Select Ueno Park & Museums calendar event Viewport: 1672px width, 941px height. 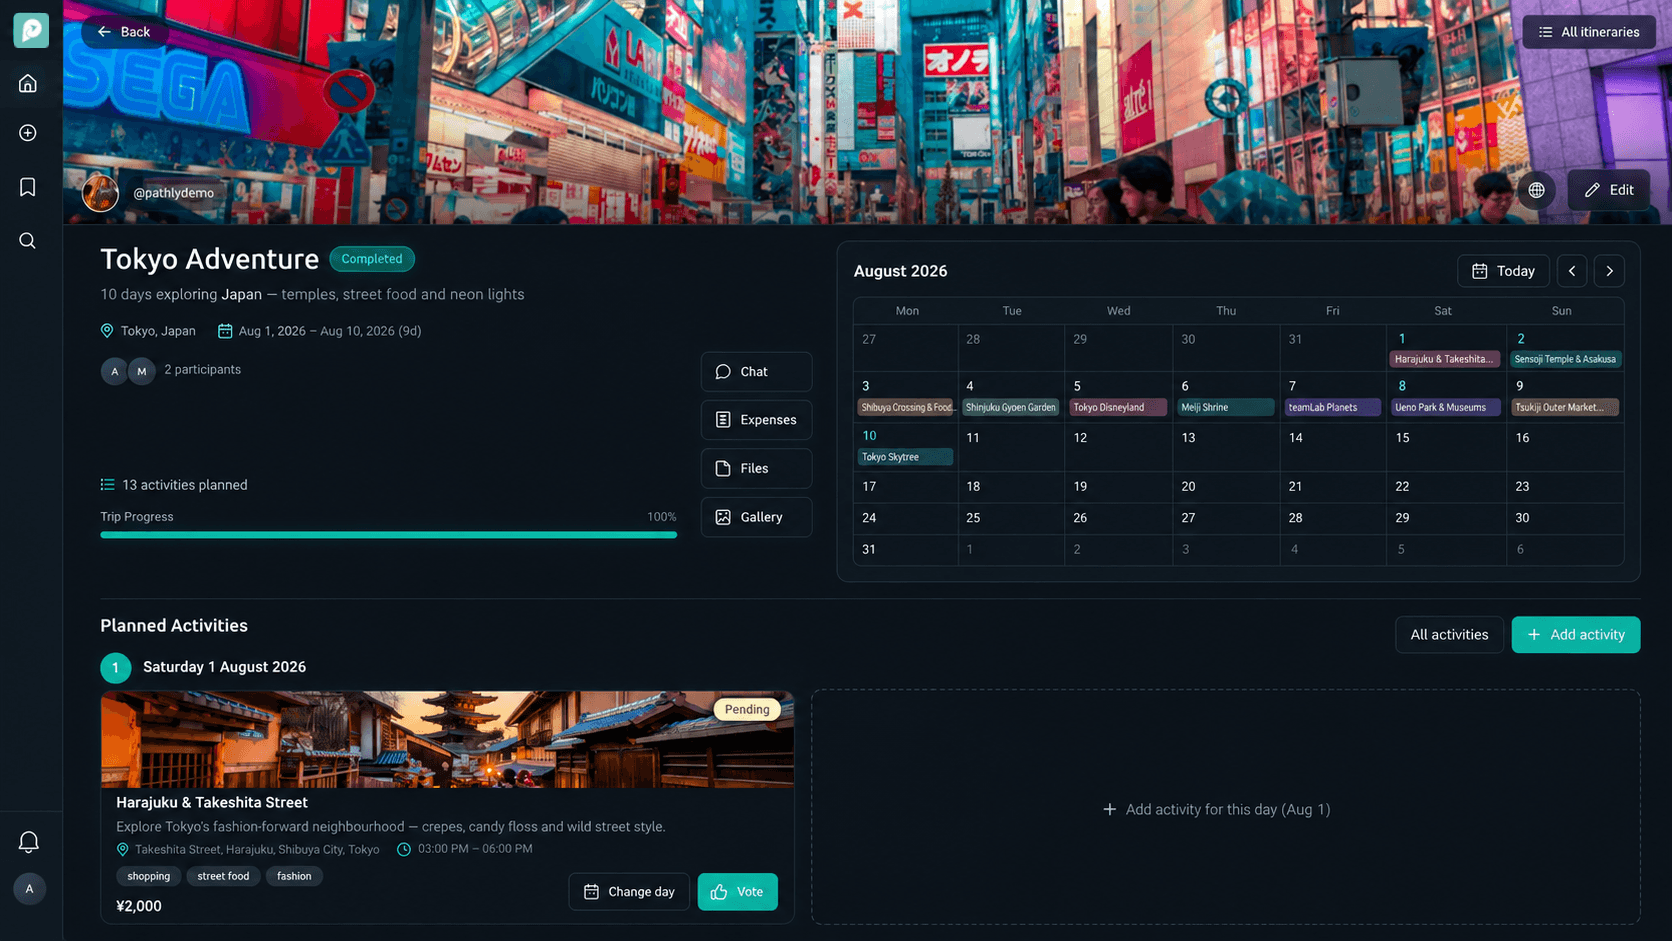(x=1446, y=407)
